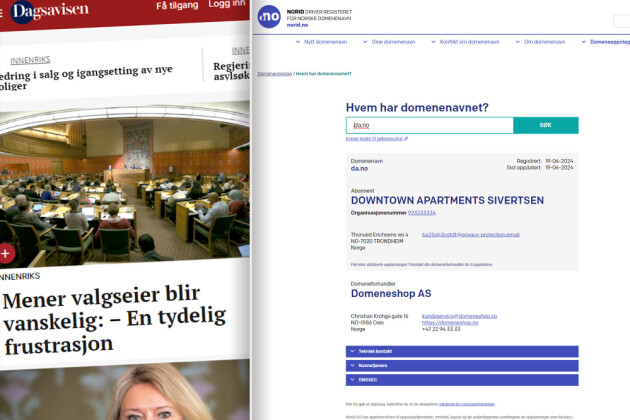Click the domain search input field containing da.no

[430, 125]
